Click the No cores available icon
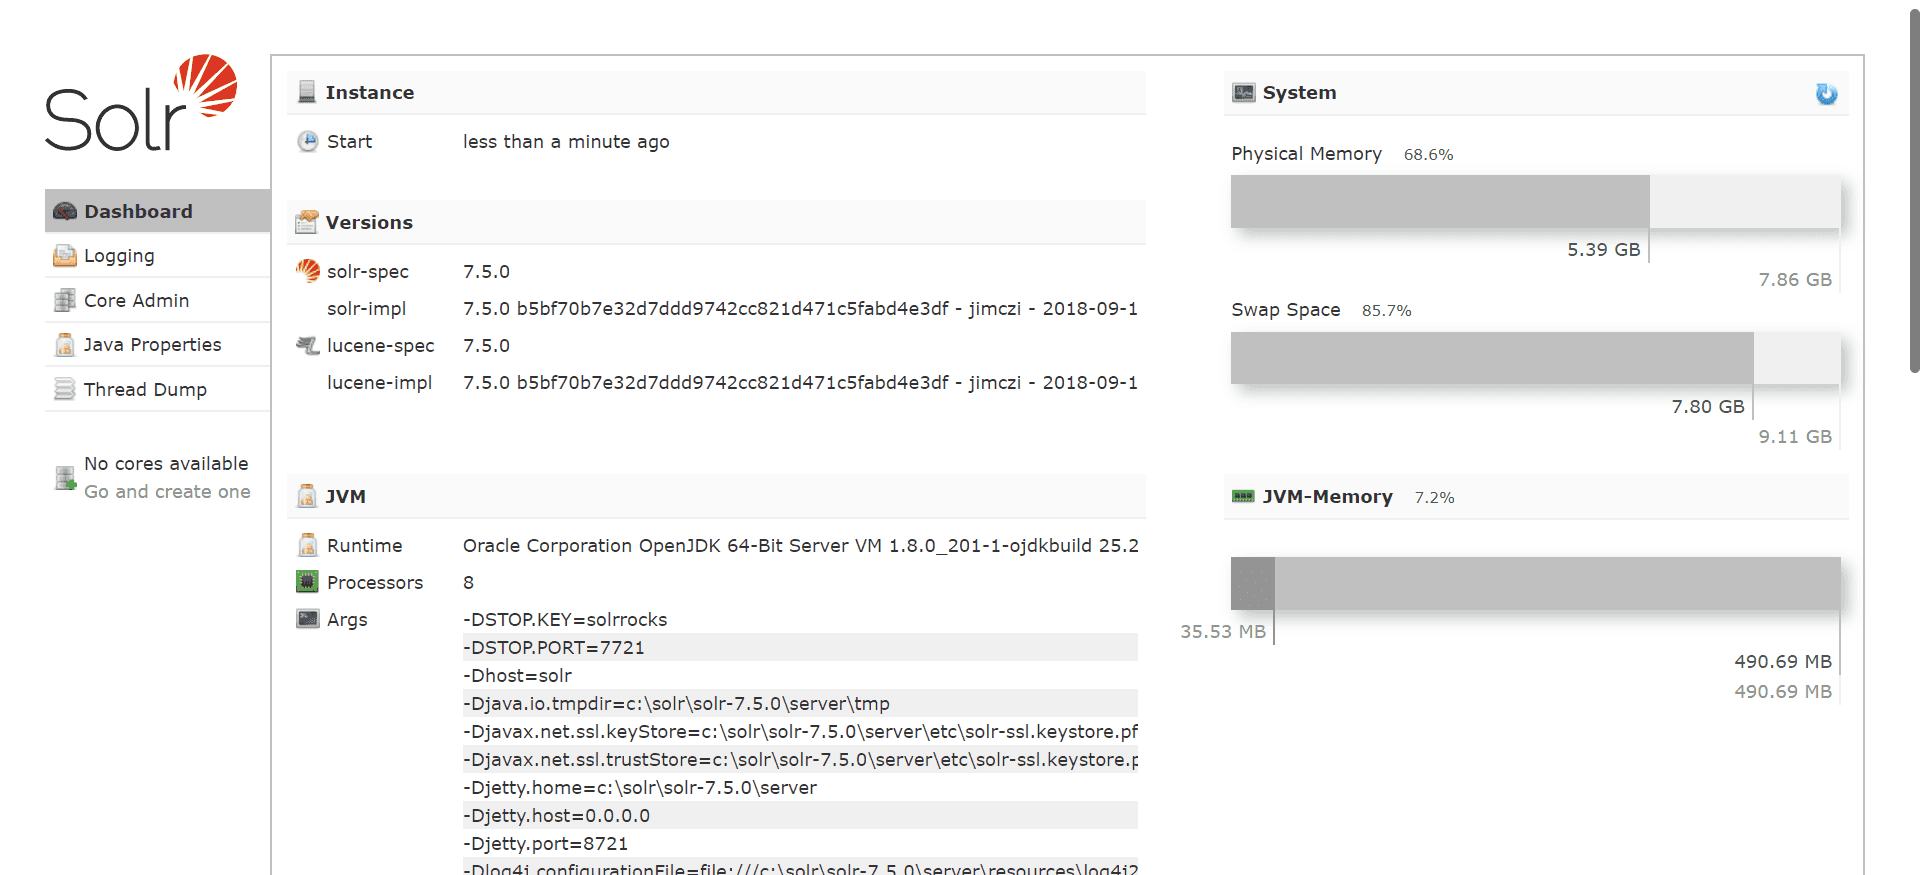The image size is (1920, 875). click(x=65, y=478)
